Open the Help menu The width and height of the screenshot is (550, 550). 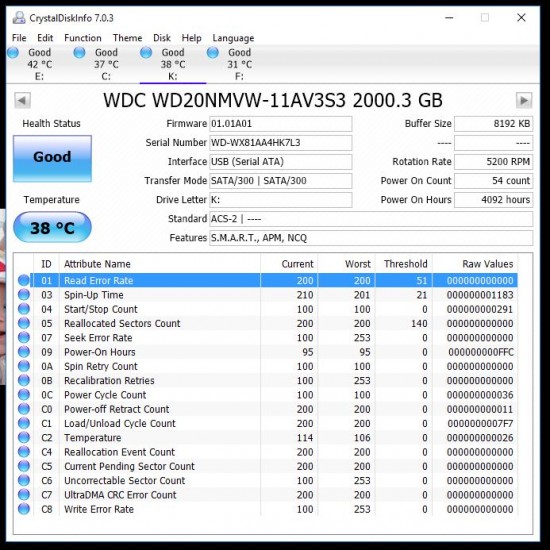click(192, 38)
